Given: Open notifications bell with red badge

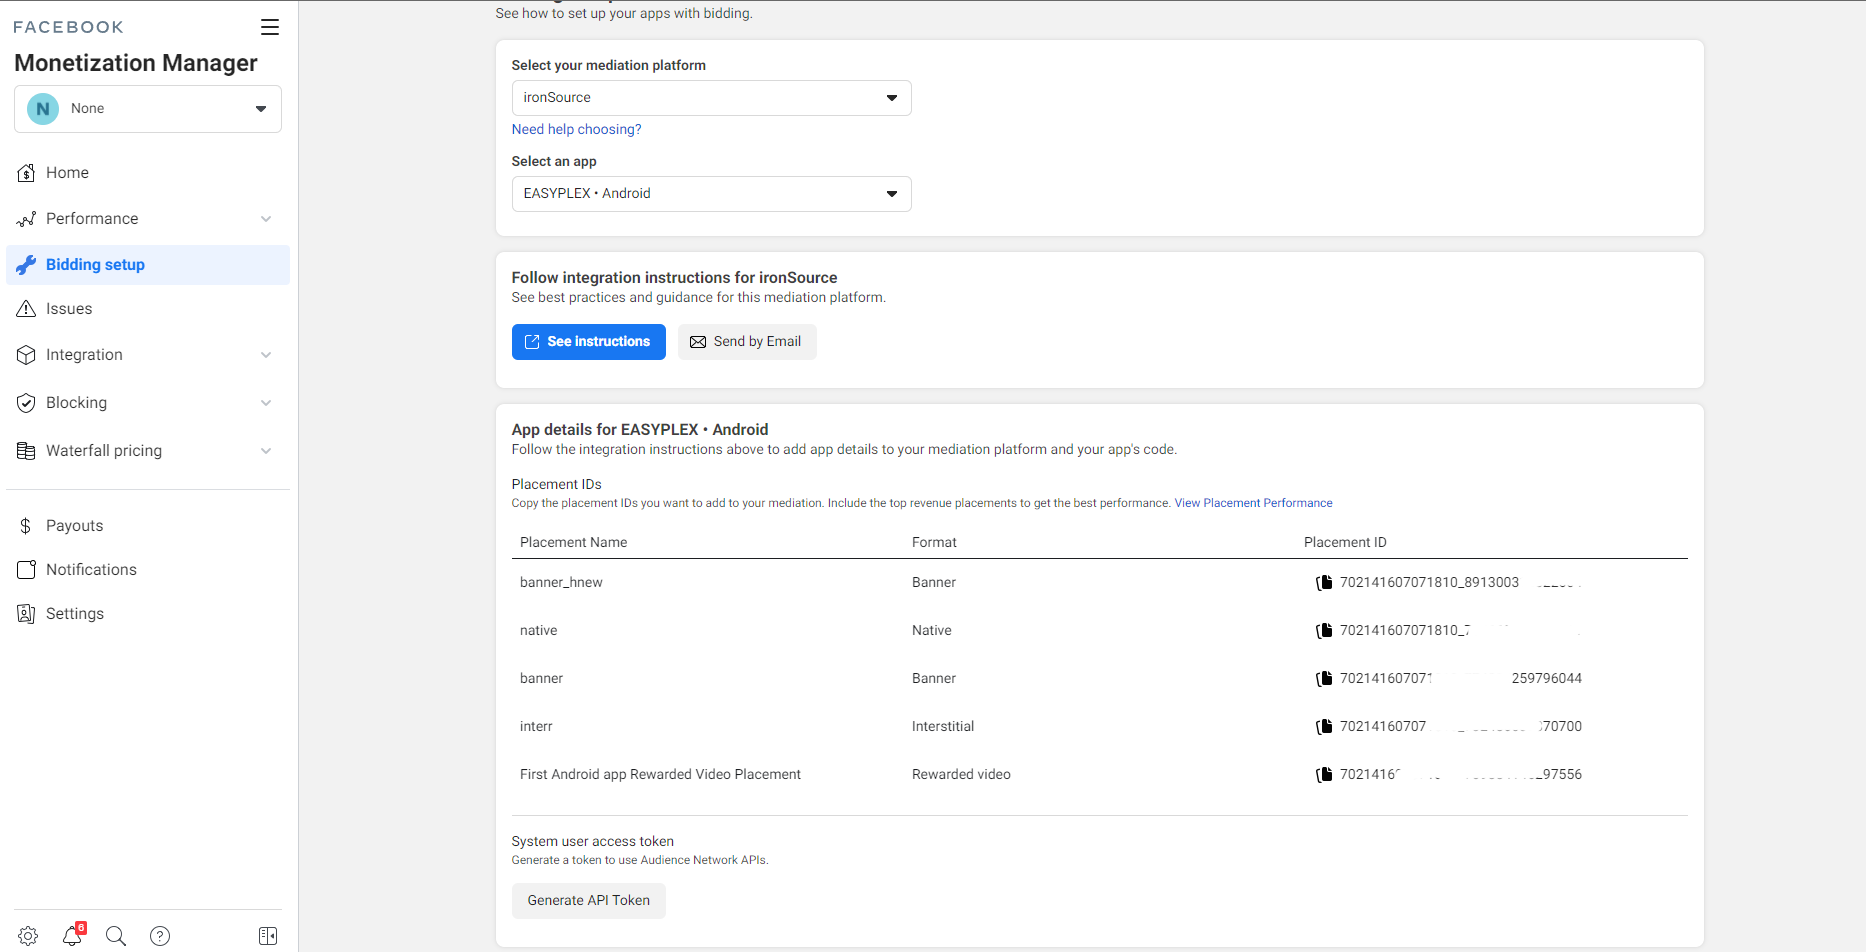Looking at the screenshot, I should pos(72,935).
